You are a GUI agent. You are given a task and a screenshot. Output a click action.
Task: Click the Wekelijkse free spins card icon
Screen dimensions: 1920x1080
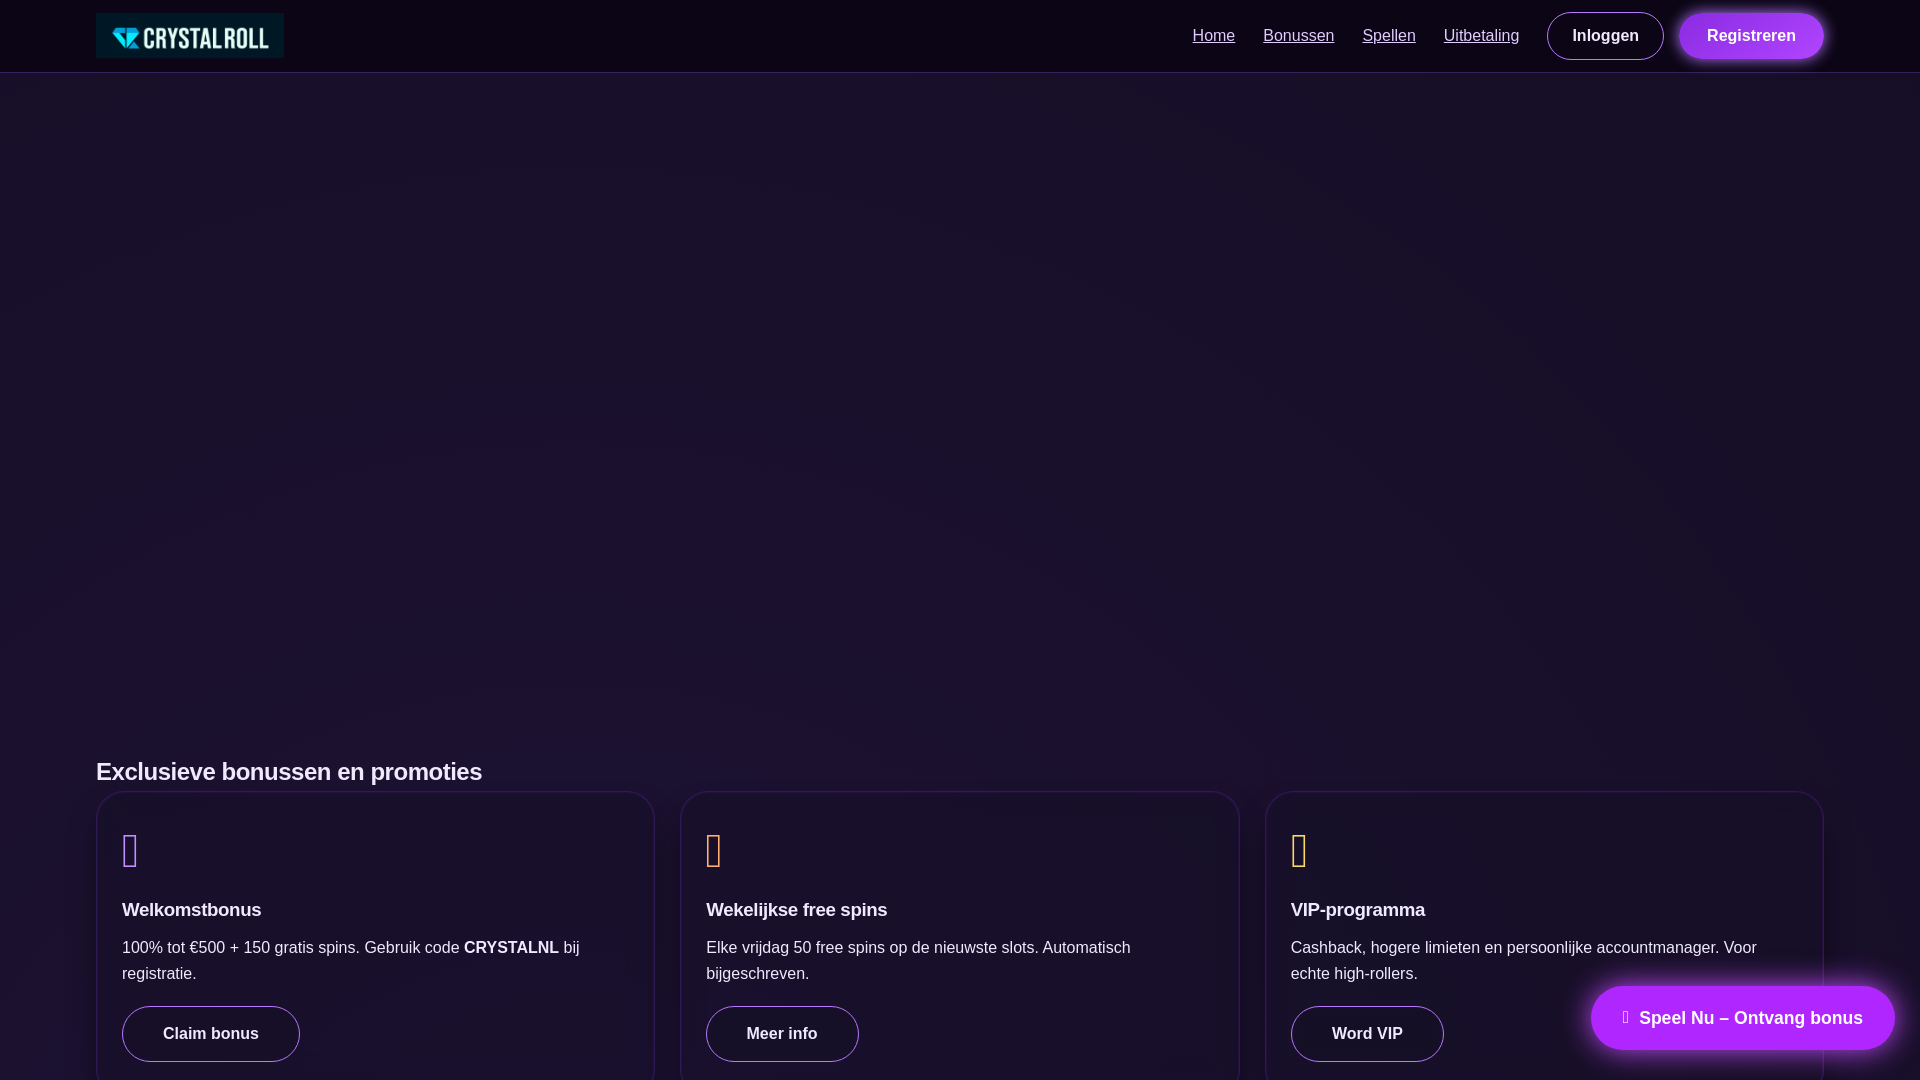(x=714, y=851)
